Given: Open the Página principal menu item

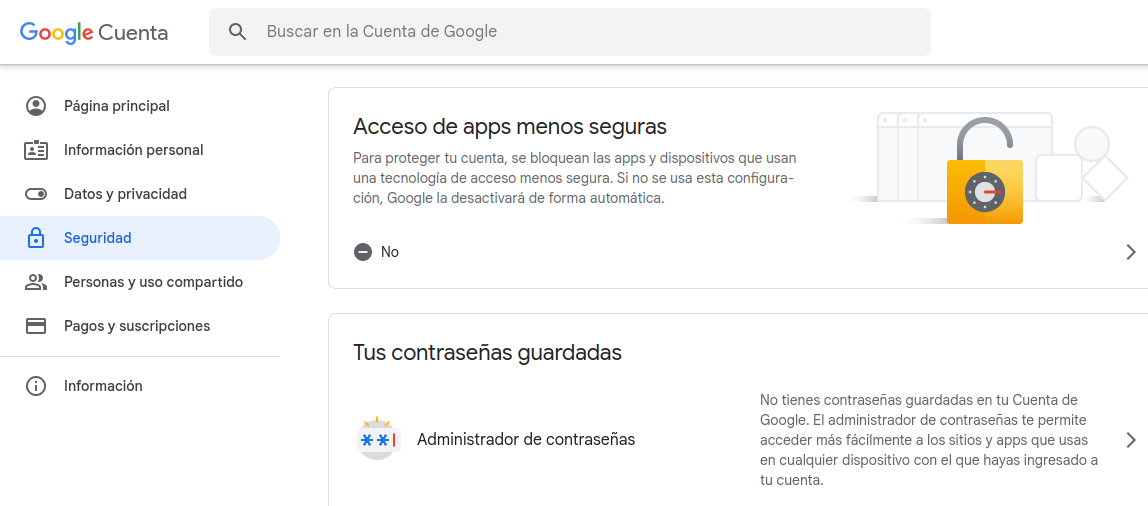Looking at the screenshot, I should (117, 106).
